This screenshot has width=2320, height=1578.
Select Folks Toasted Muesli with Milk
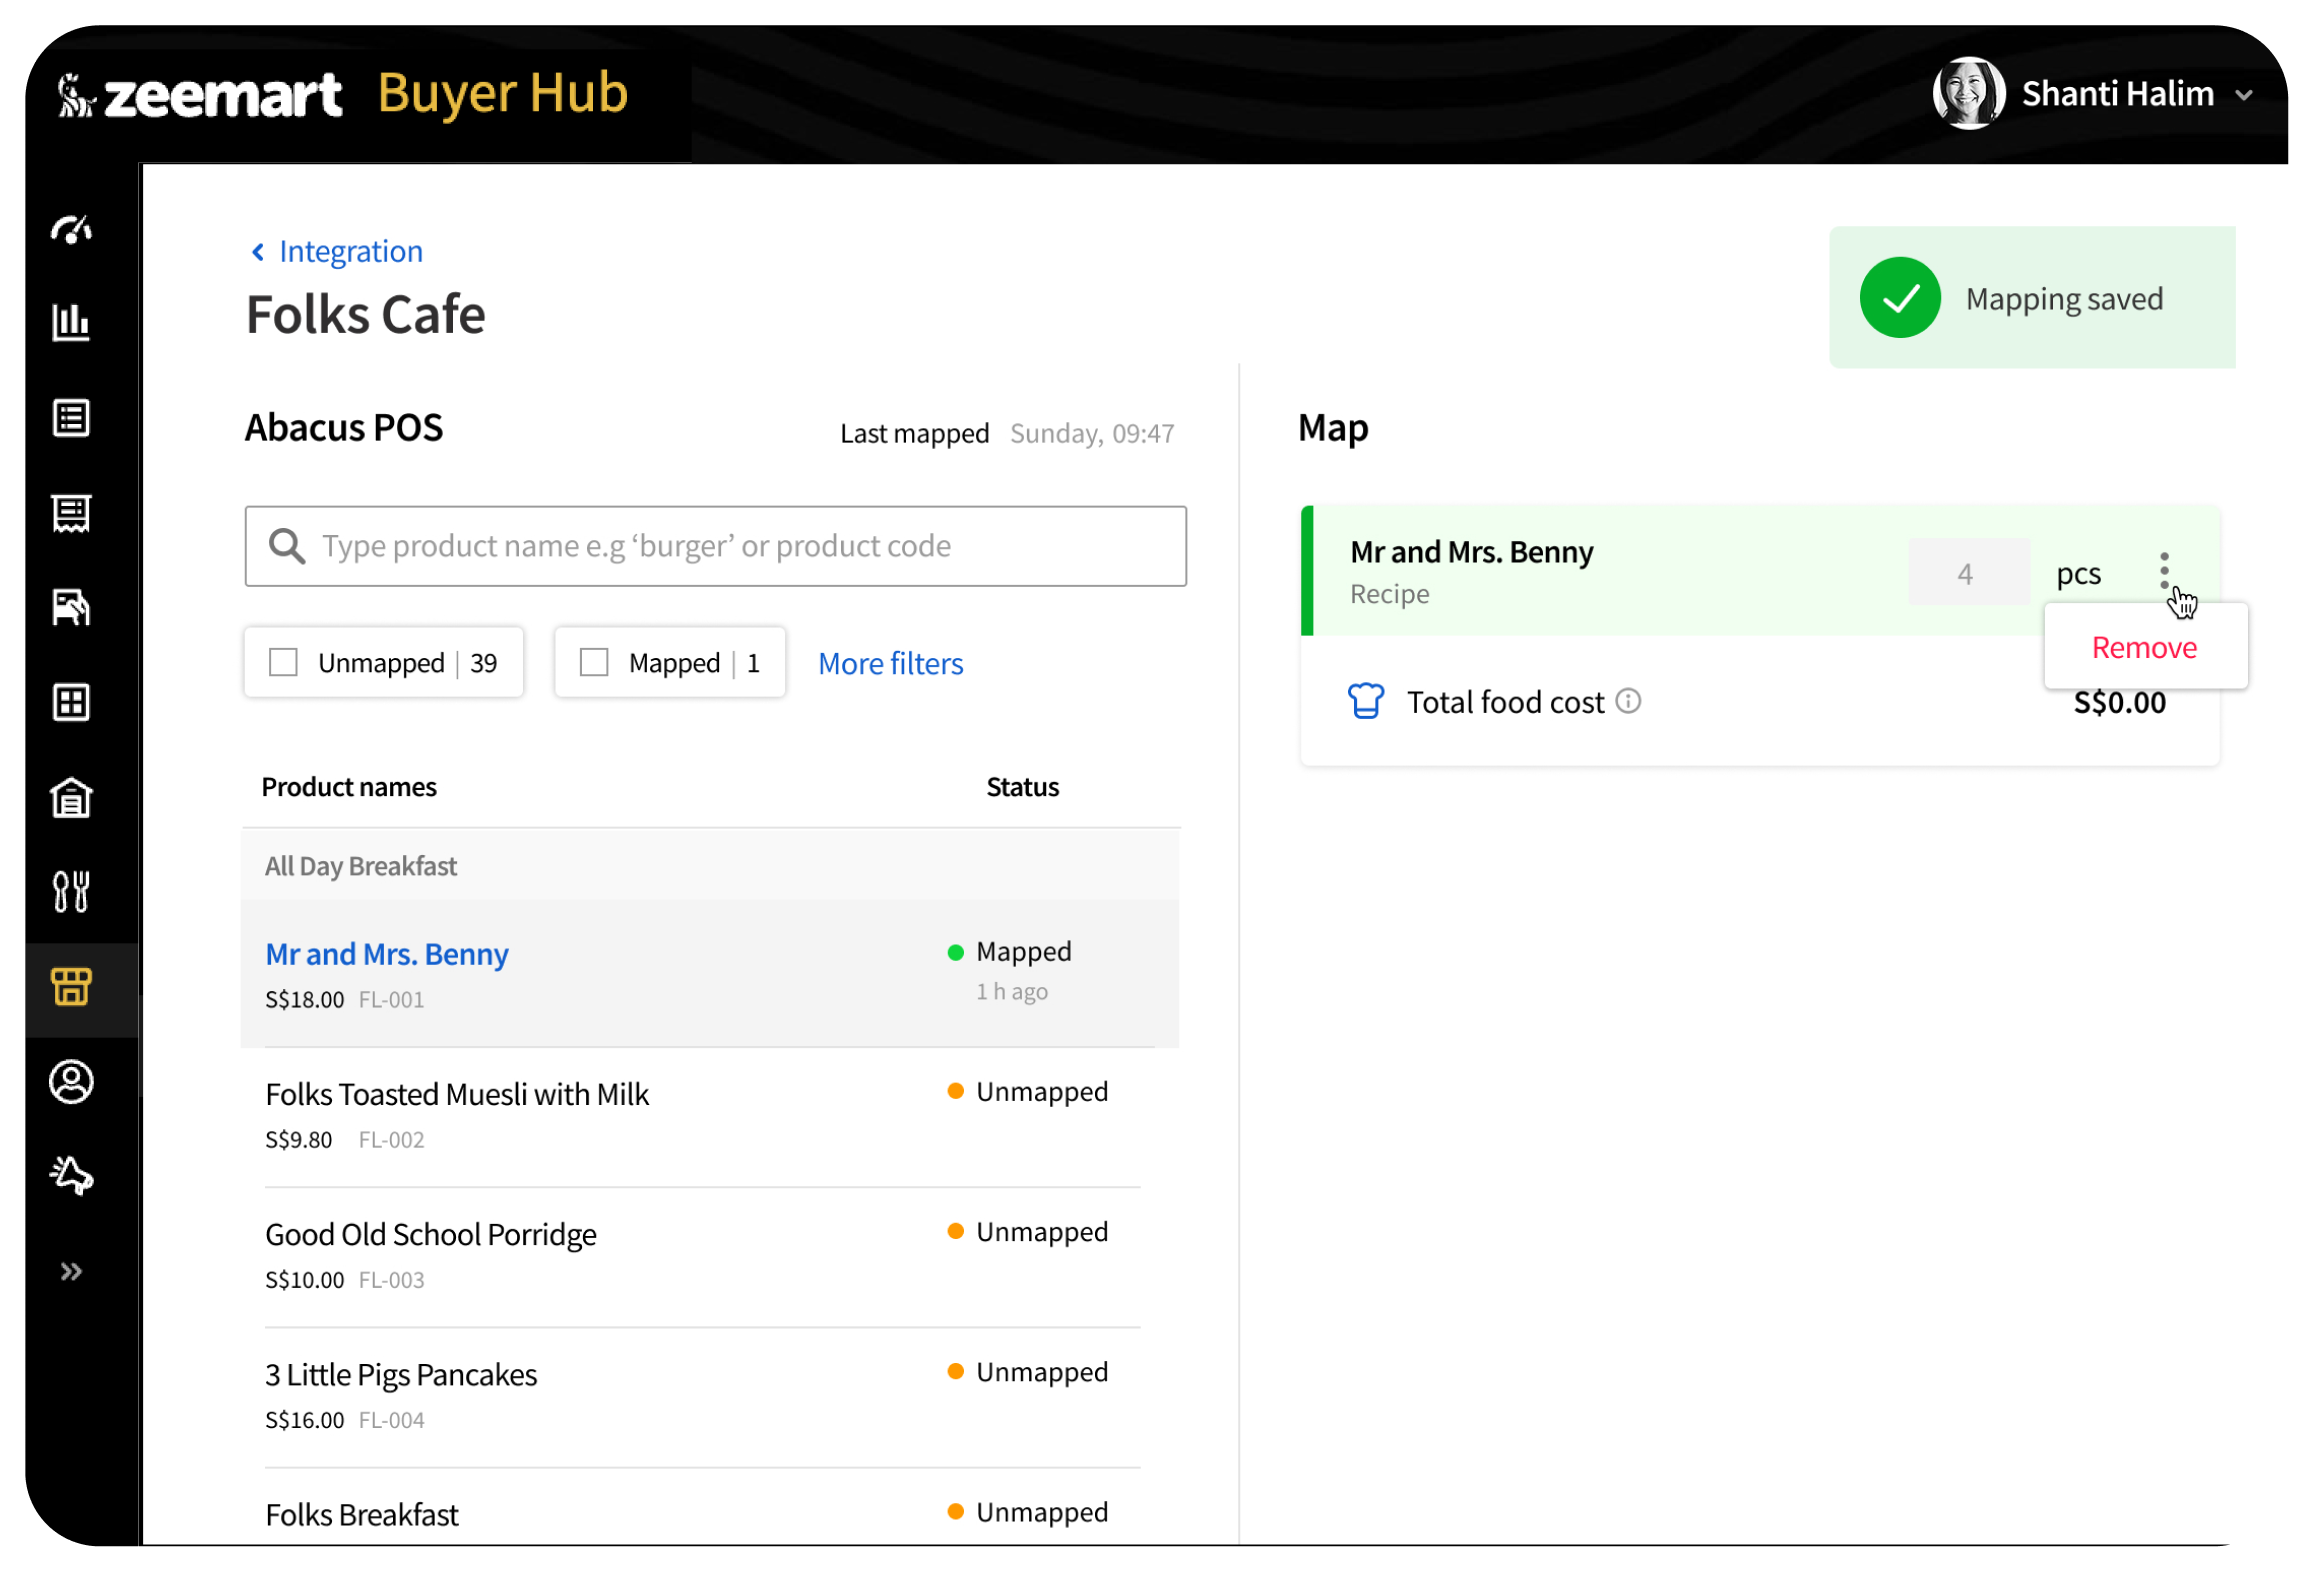[x=703, y=1118]
